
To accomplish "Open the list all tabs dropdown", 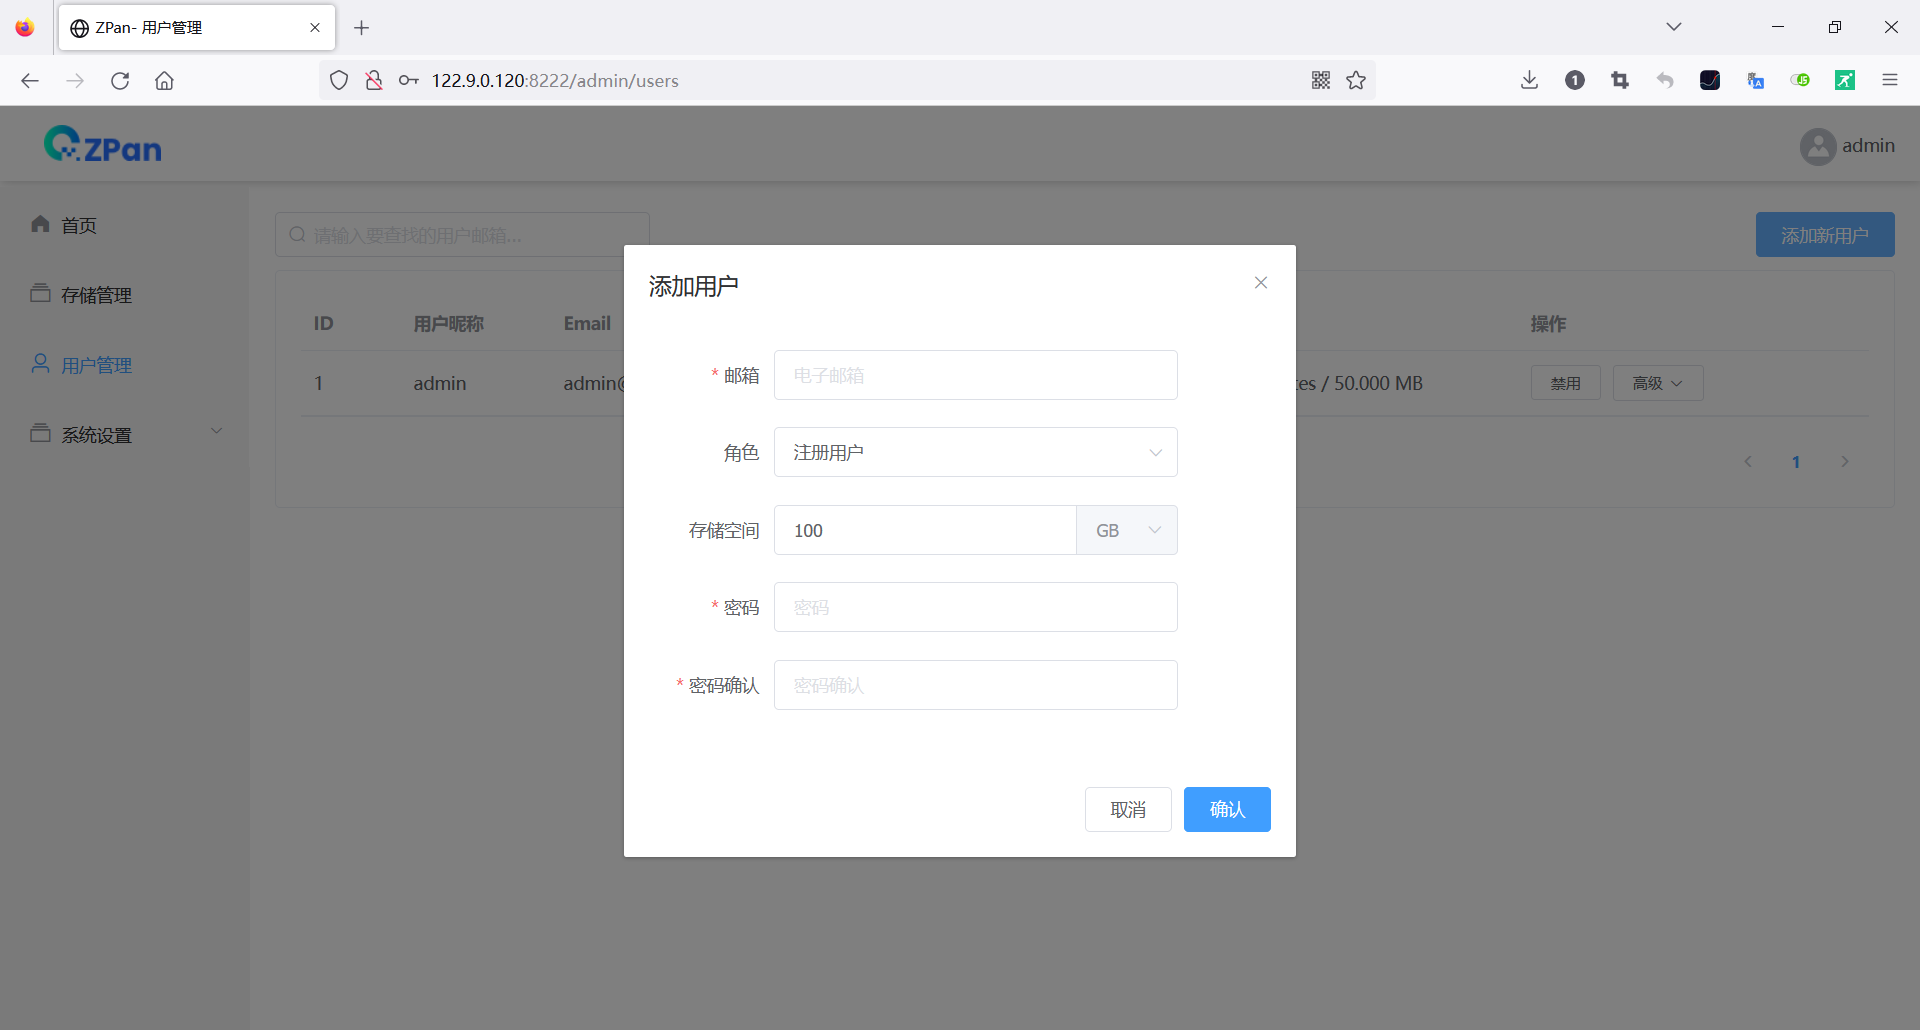I will [1674, 27].
